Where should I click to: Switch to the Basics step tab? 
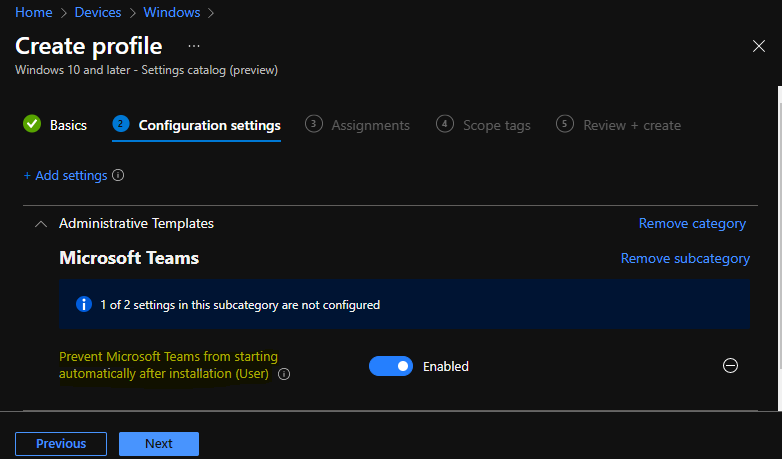pos(55,125)
